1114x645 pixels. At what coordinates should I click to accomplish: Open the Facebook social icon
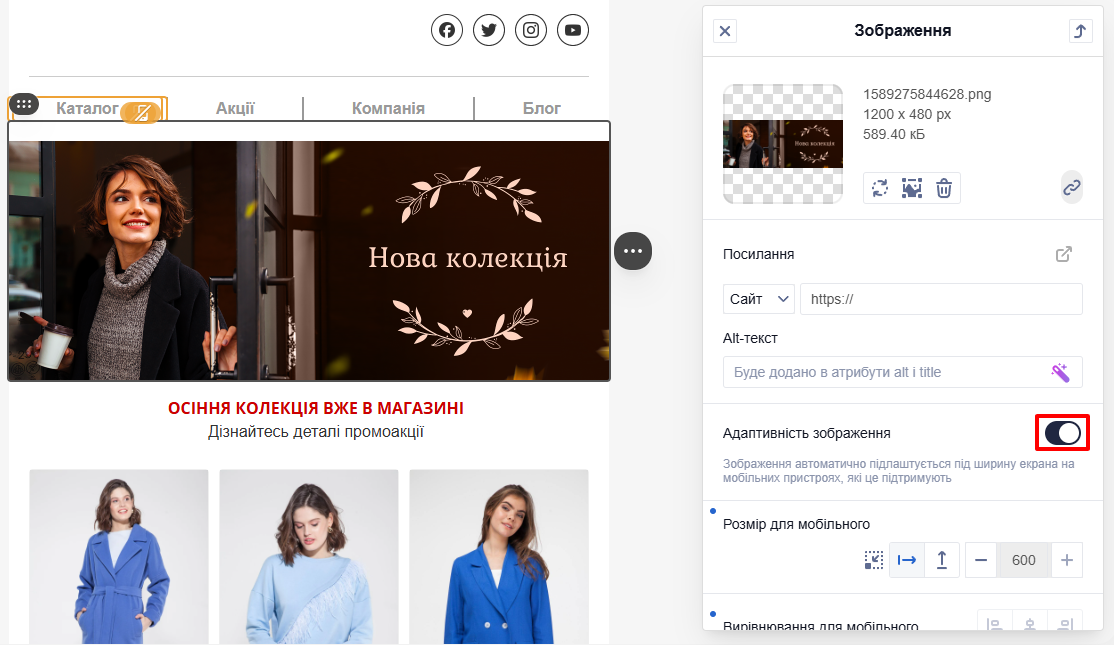coord(447,30)
